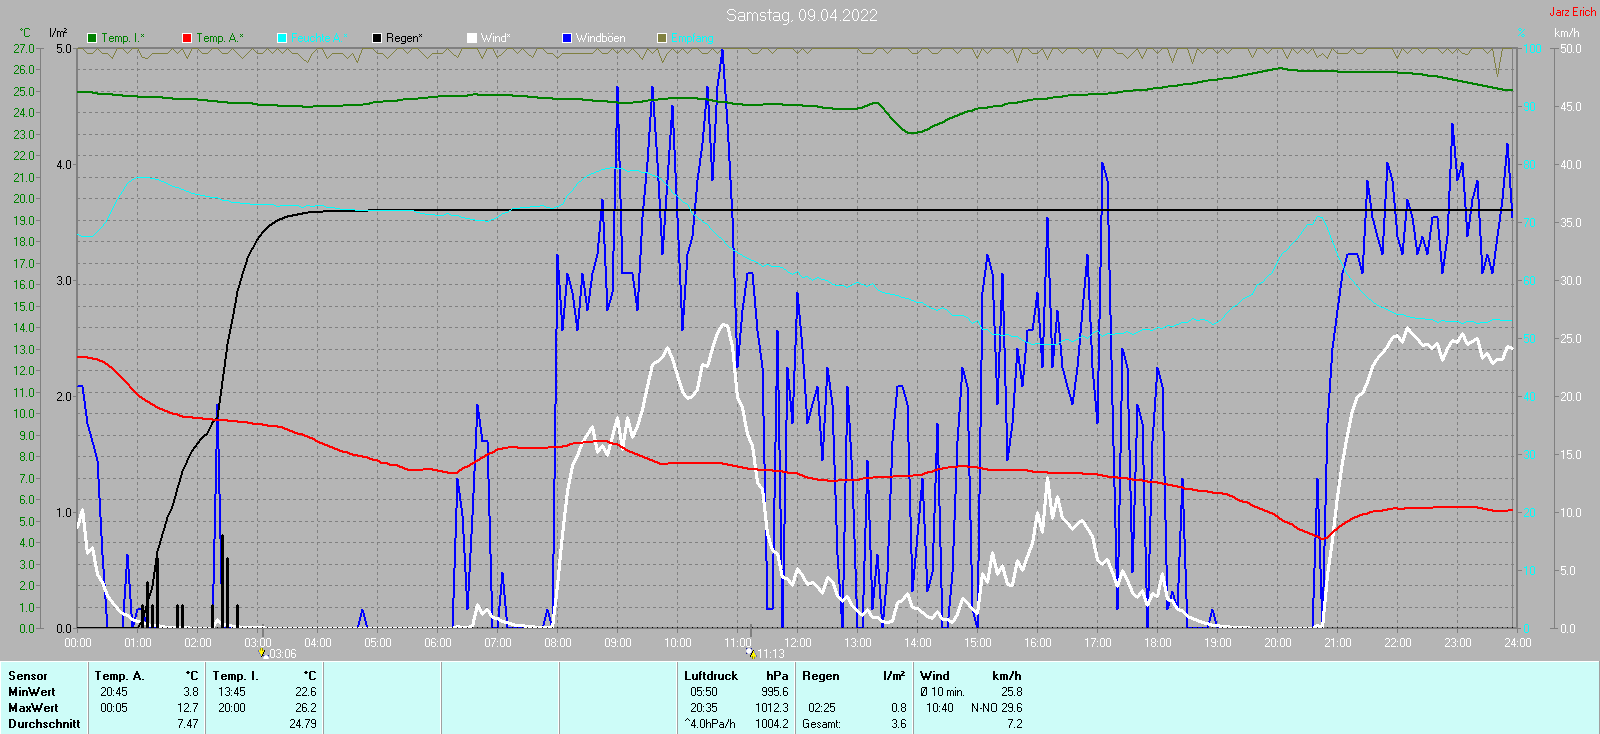Click the 09:00 time axis label
The height and width of the screenshot is (734, 1600).
618,642
